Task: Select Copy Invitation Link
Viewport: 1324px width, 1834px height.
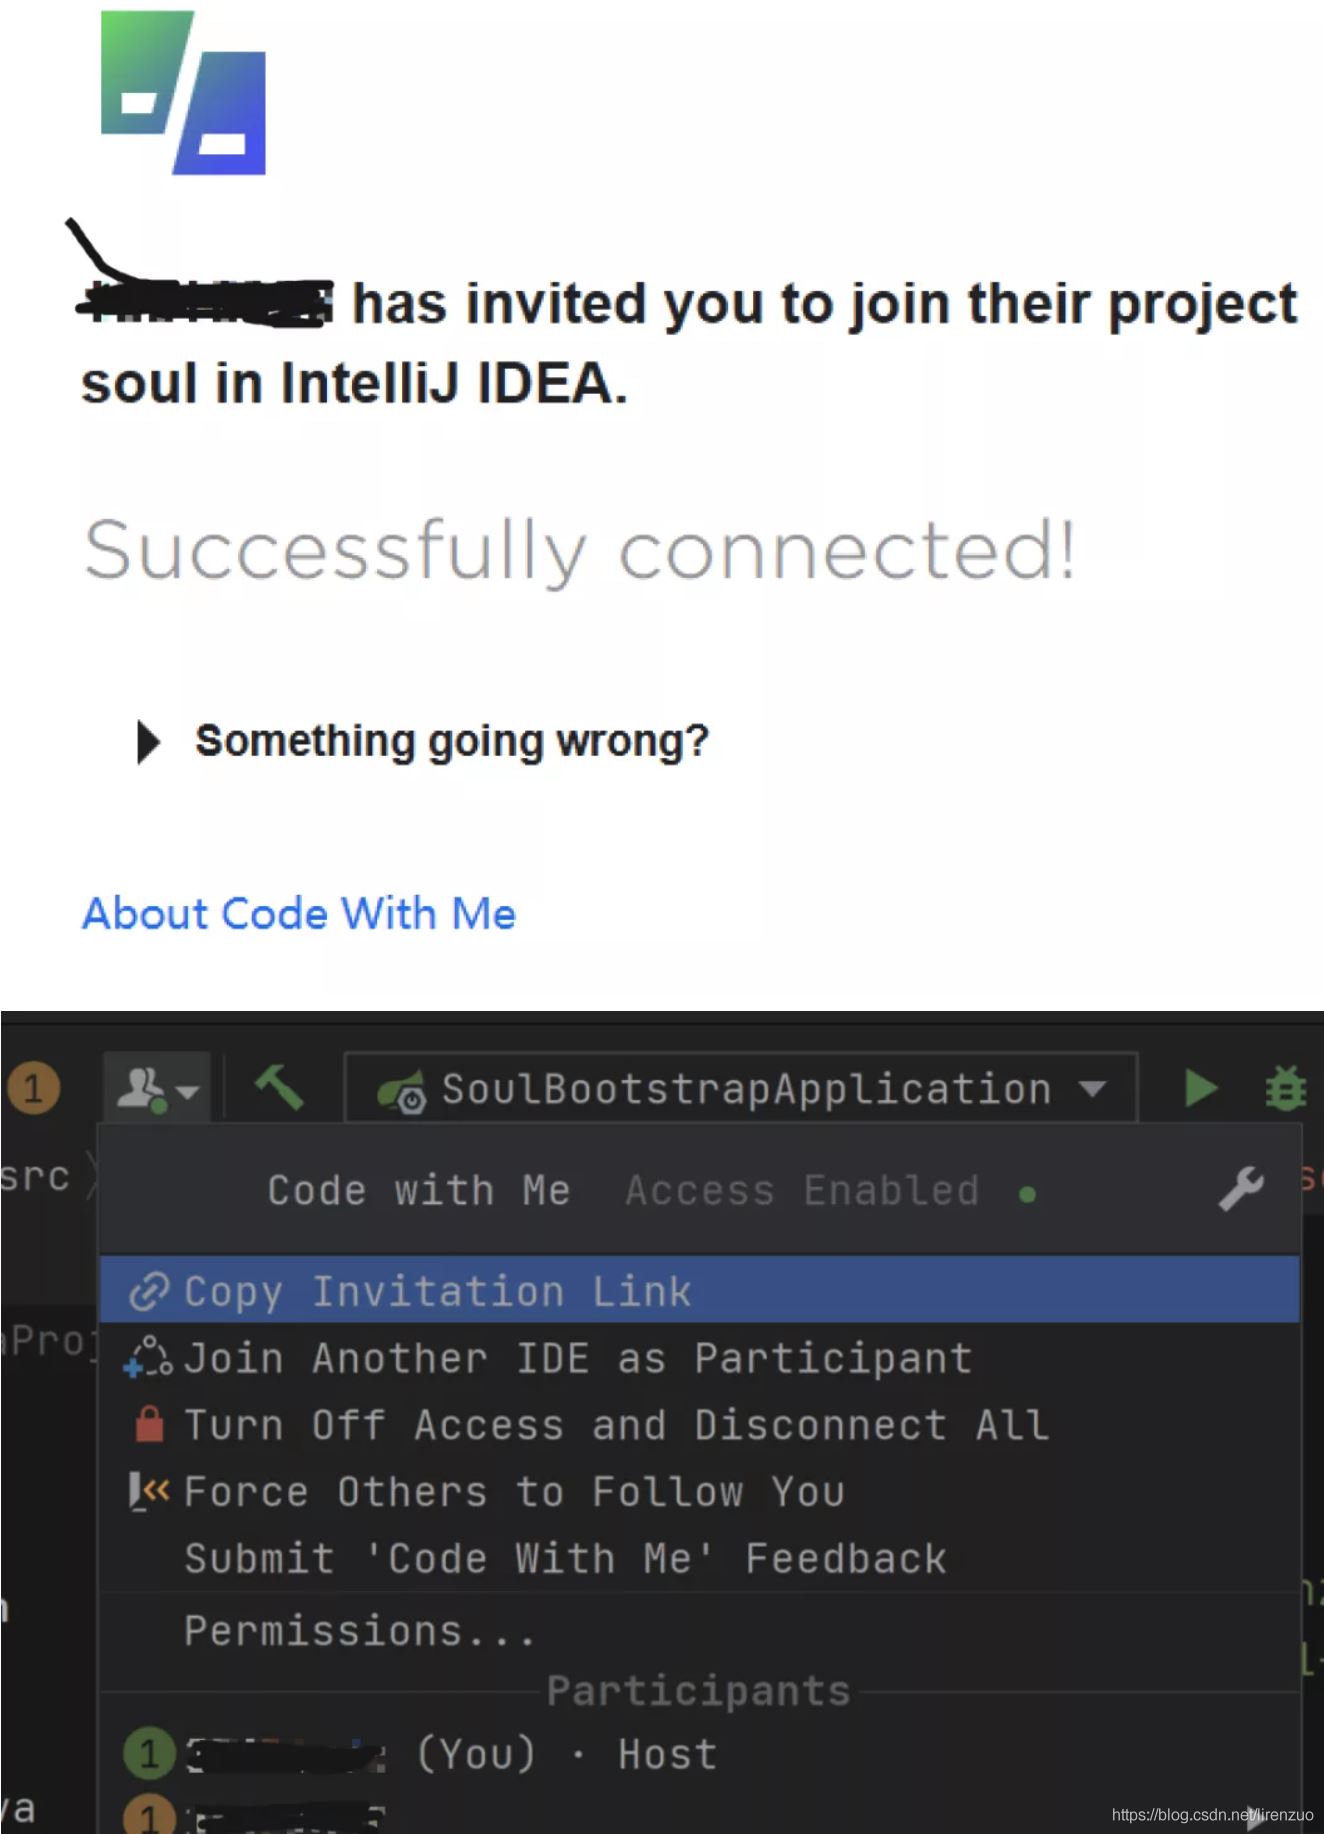Action: click(x=437, y=1290)
